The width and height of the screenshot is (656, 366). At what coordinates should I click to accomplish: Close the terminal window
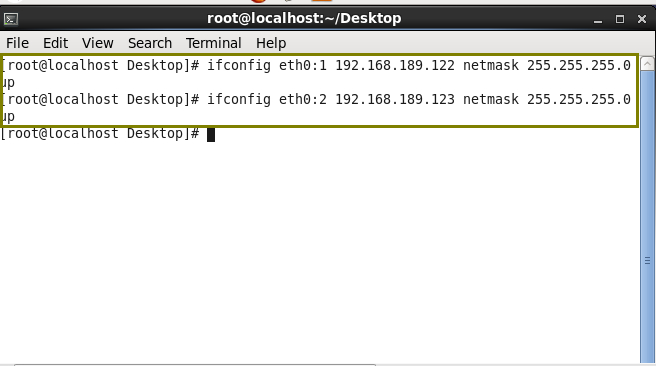tap(642, 19)
